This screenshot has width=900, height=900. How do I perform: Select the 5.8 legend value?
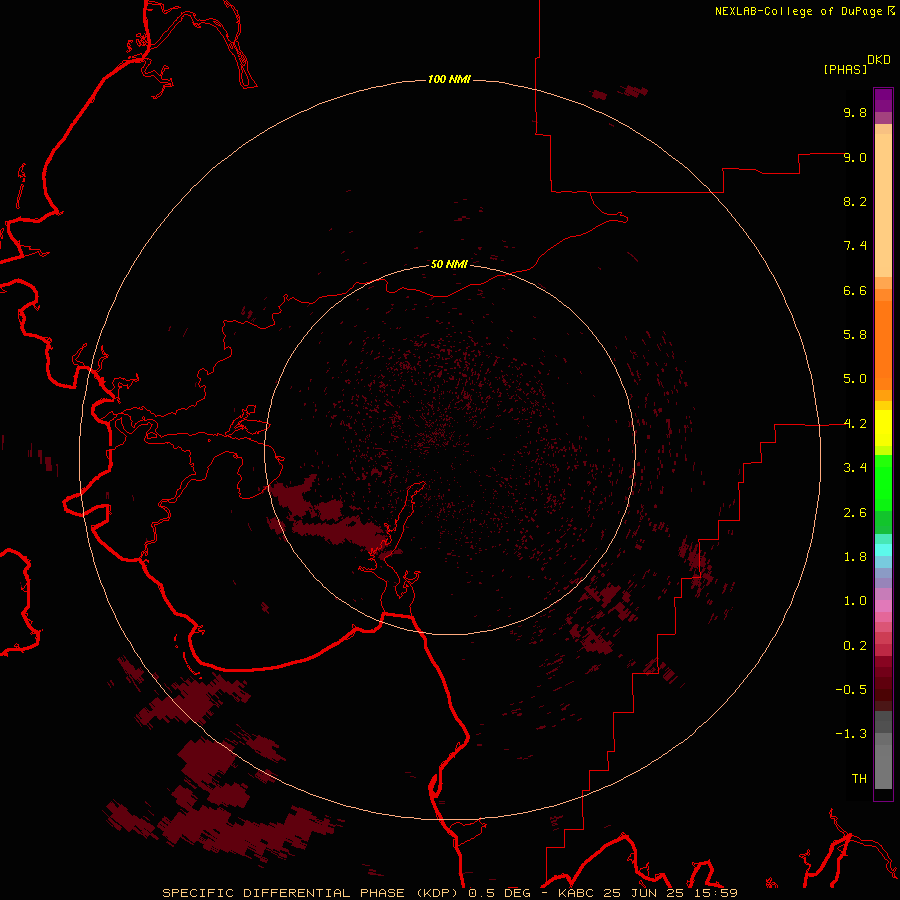pos(855,335)
